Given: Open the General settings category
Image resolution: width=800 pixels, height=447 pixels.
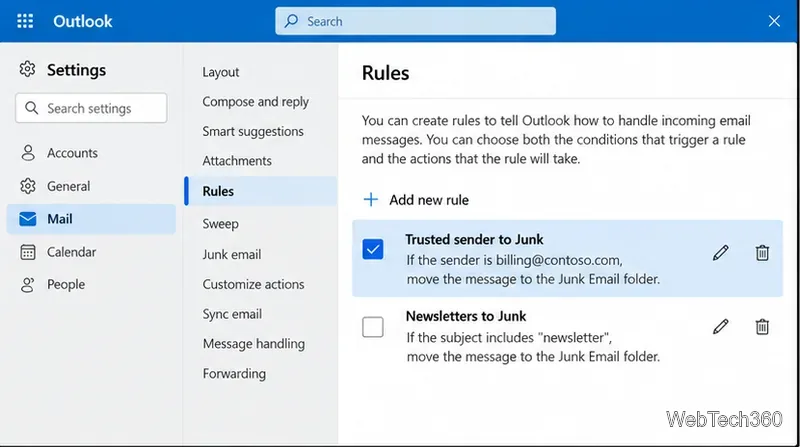Looking at the screenshot, I should click(x=91, y=186).
